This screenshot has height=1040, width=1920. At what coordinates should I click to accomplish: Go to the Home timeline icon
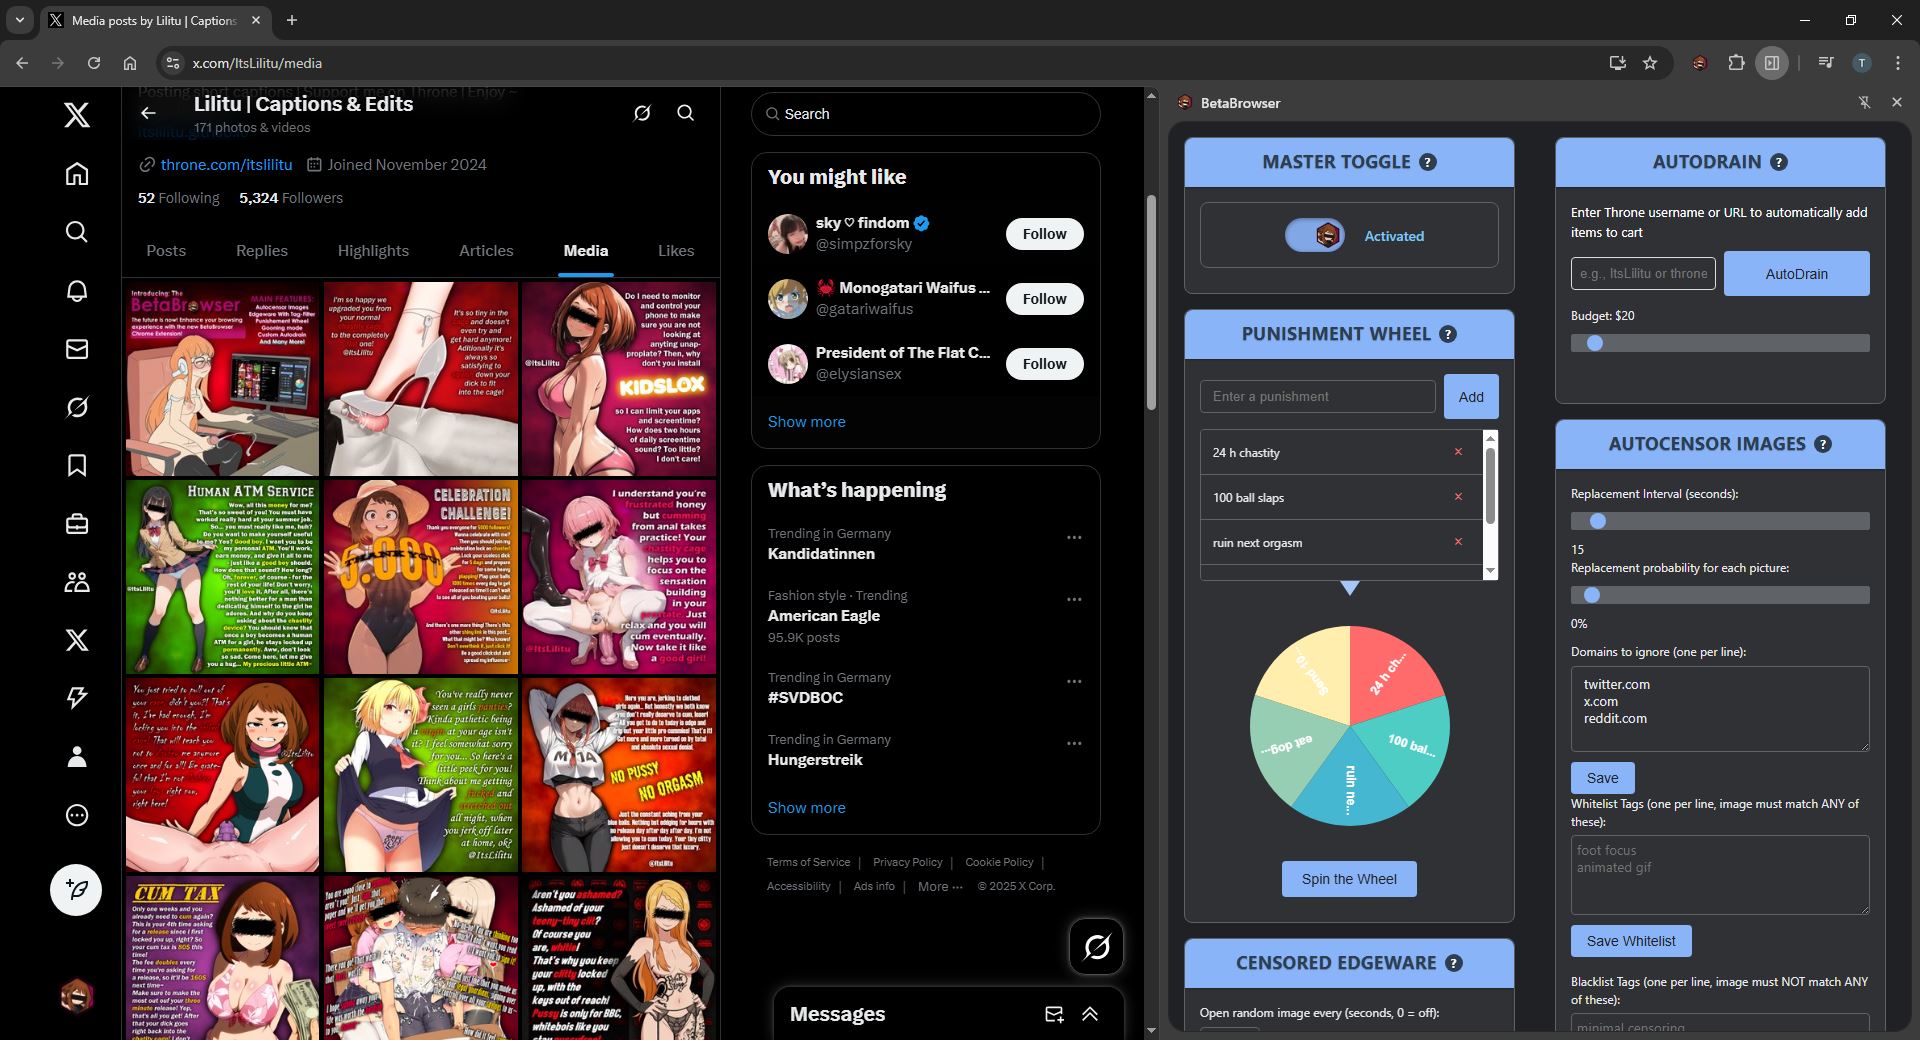[77, 174]
